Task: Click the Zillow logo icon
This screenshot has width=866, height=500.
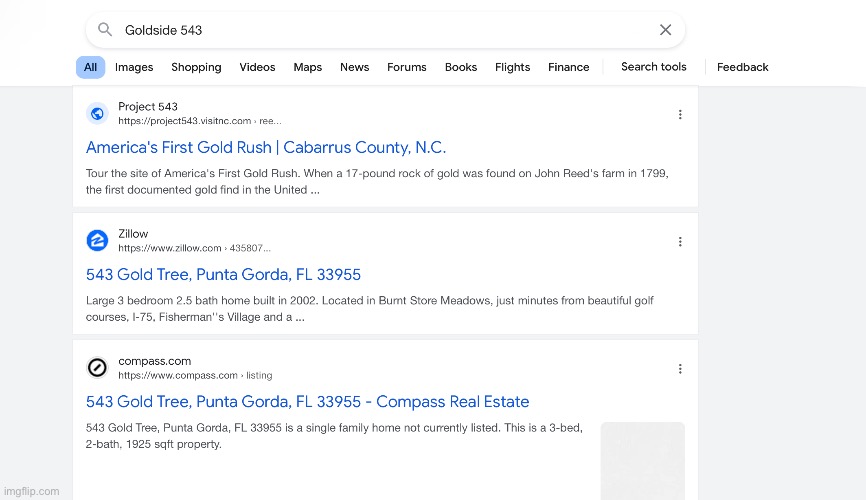Action: pos(97,241)
